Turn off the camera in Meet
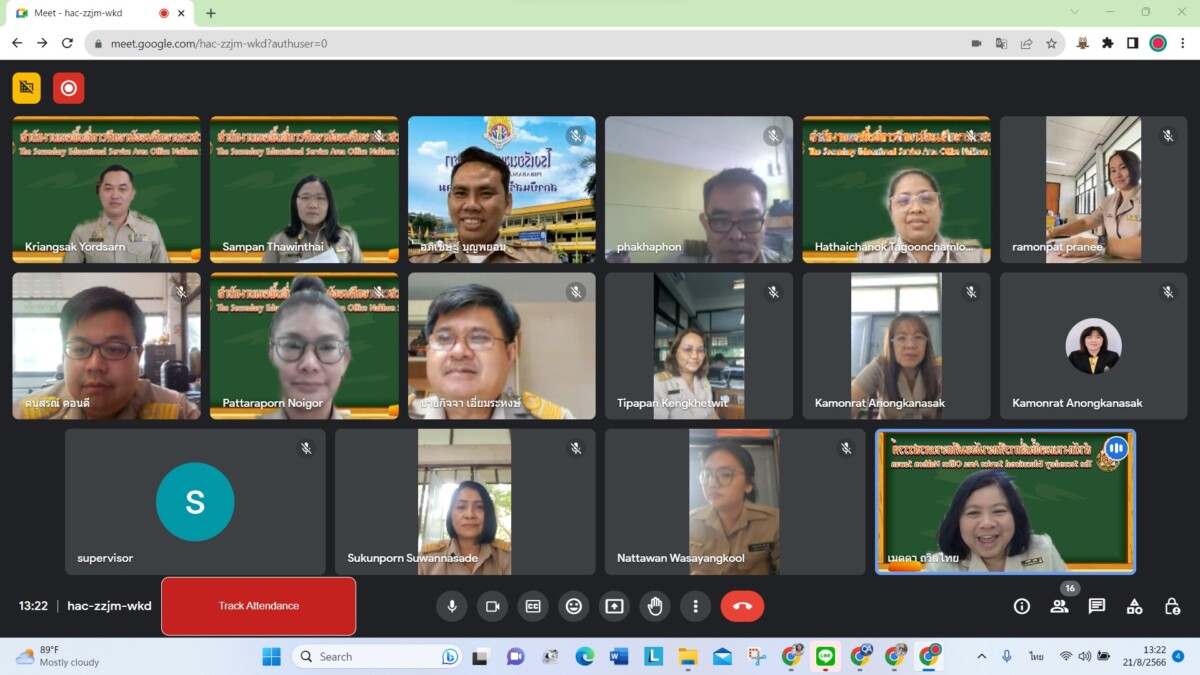Image resolution: width=1200 pixels, height=675 pixels. [x=492, y=606]
